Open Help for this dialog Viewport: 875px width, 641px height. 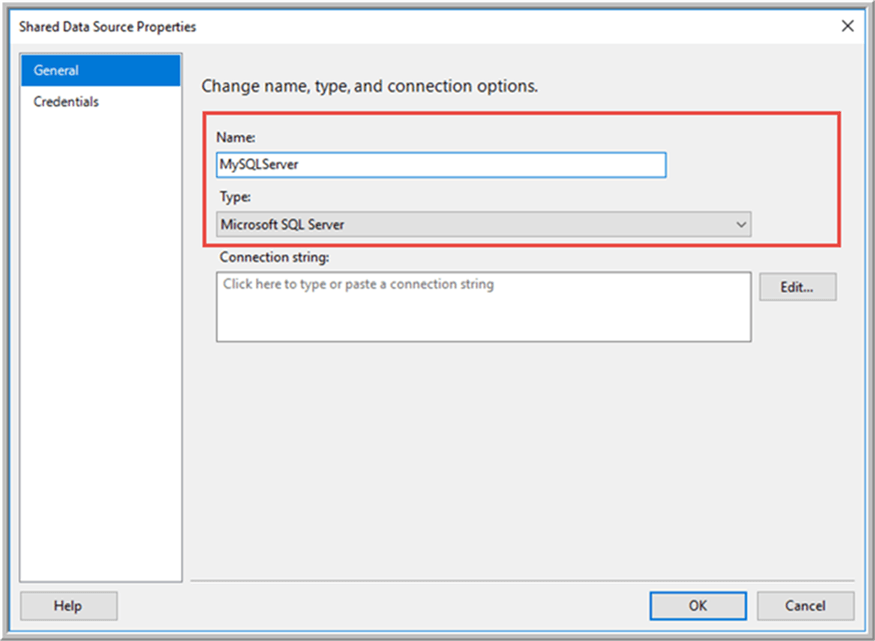[x=68, y=606]
